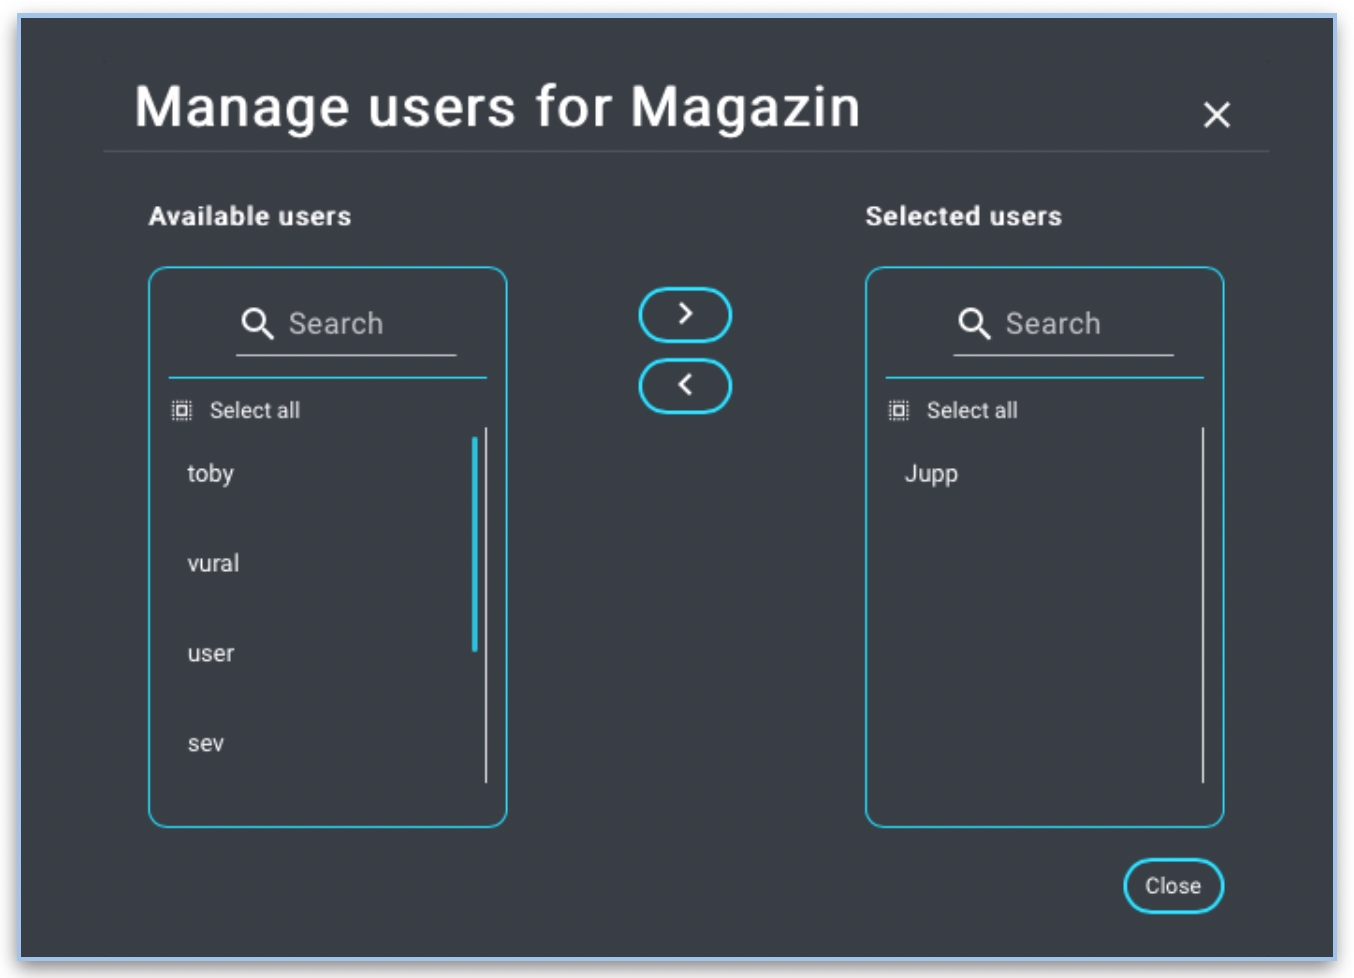1354x978 pixels.
Task: Toggle the Select all label in Selected users
Action: pos(972,411)
